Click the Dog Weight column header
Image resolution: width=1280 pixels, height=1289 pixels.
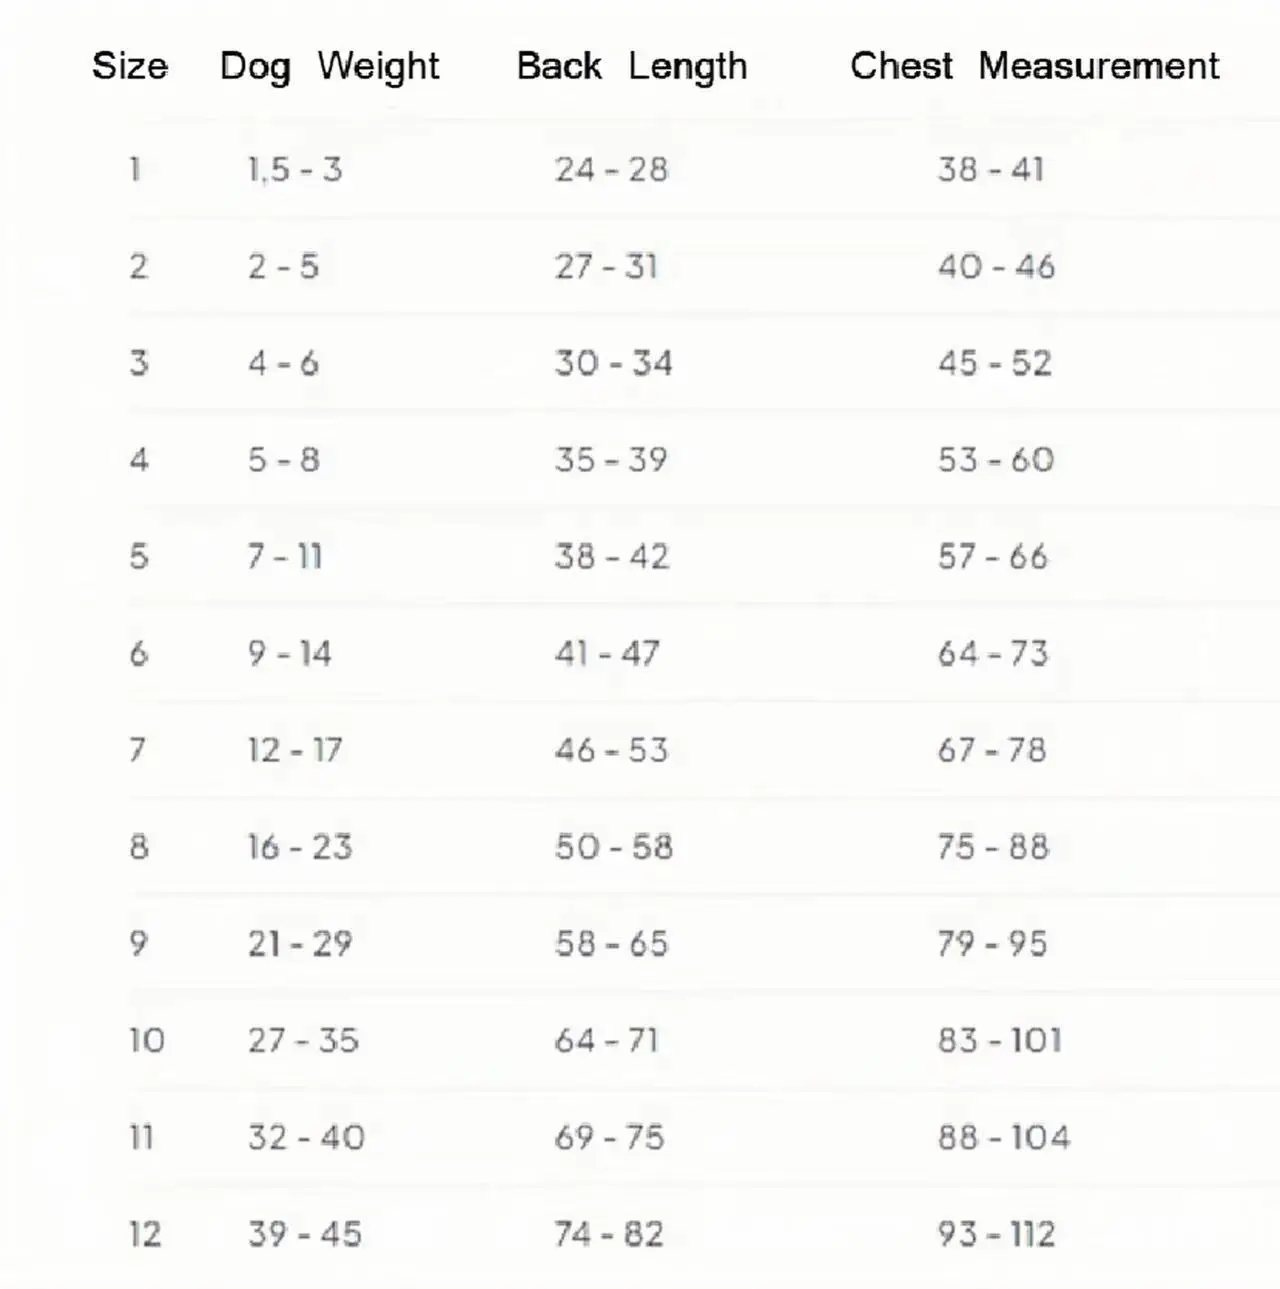(x=330, y=67)
